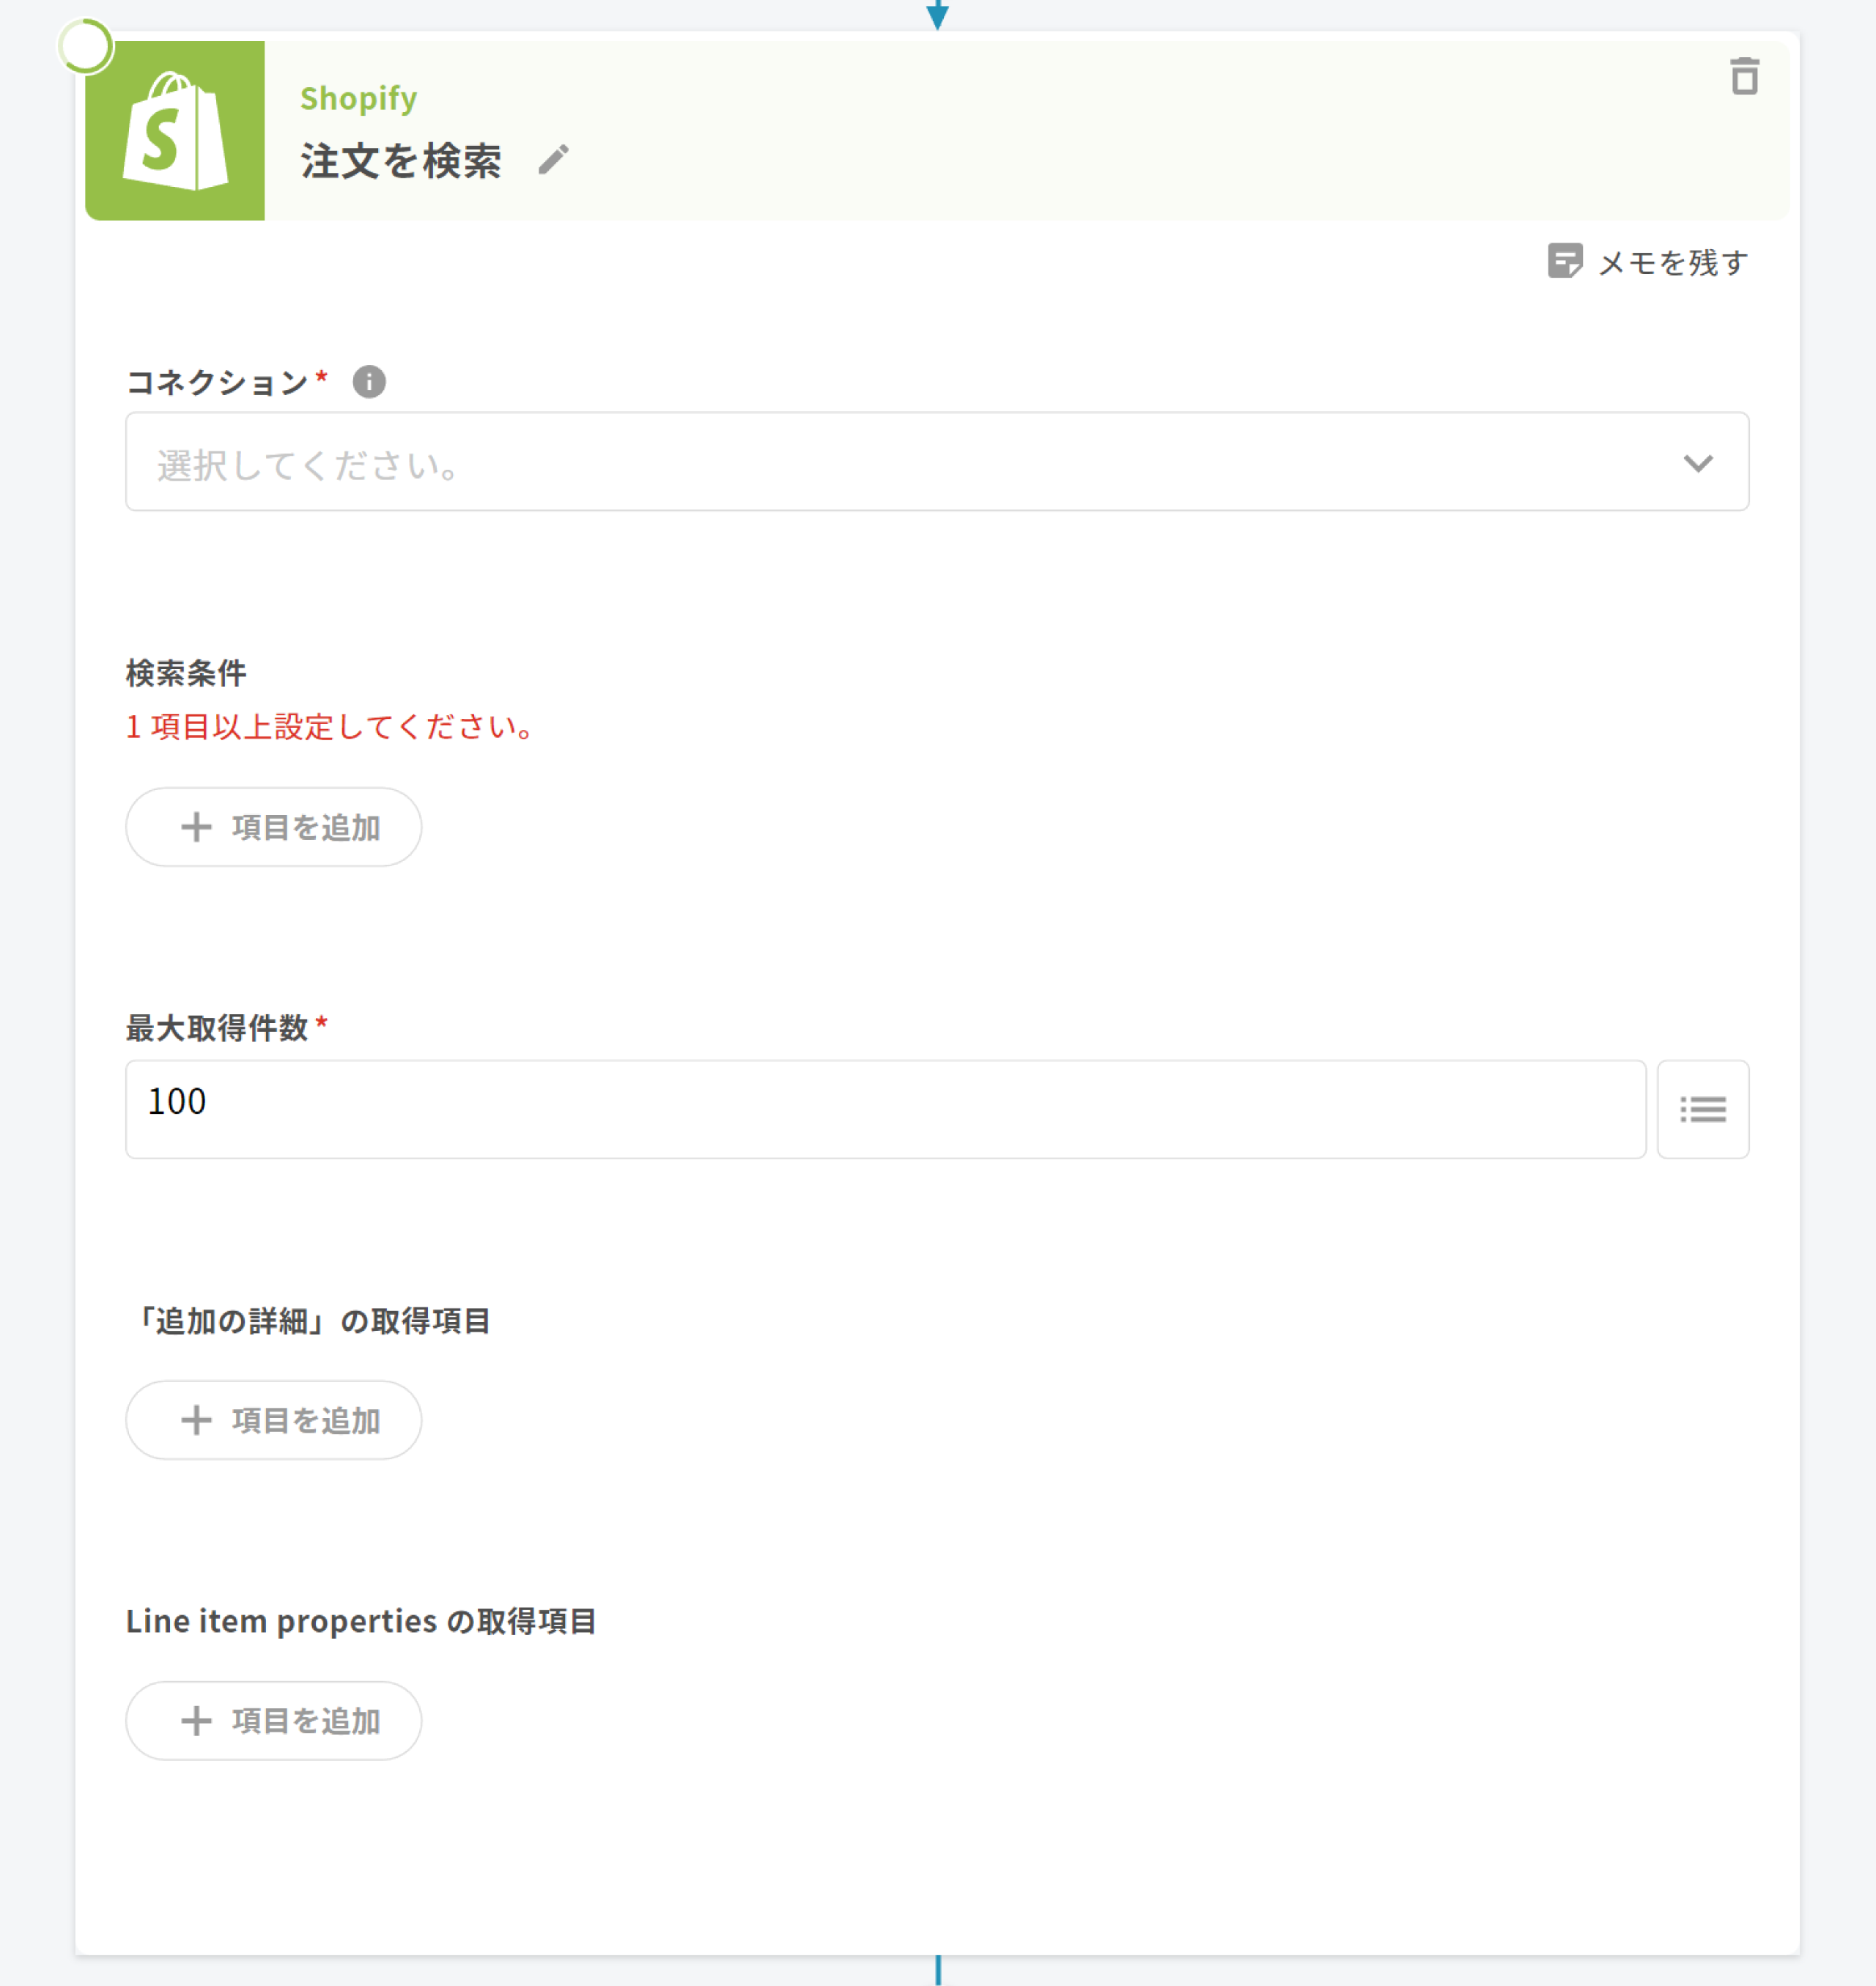Click the pencil icon to rename 注文を検索
The width and height of the screenshot is (1876, 1986).
[x=553, y=160]
